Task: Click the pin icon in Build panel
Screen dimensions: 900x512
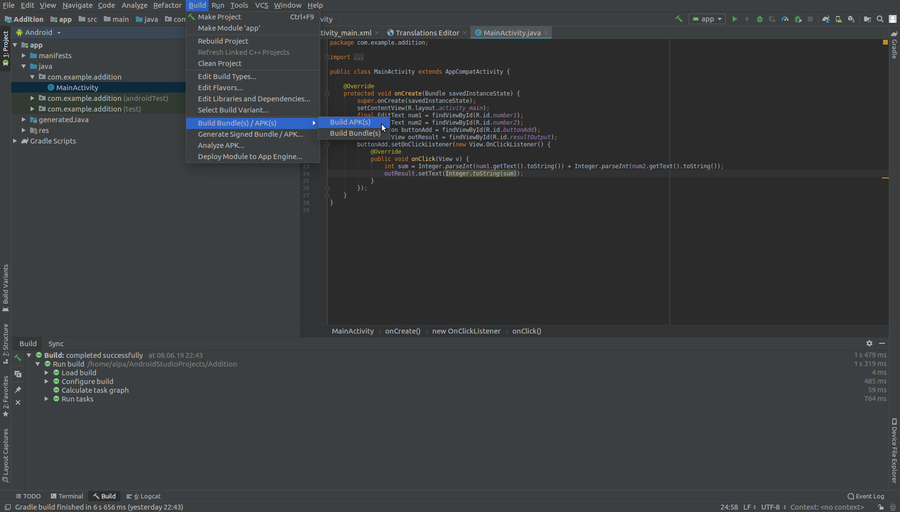Action: [18, 390]
